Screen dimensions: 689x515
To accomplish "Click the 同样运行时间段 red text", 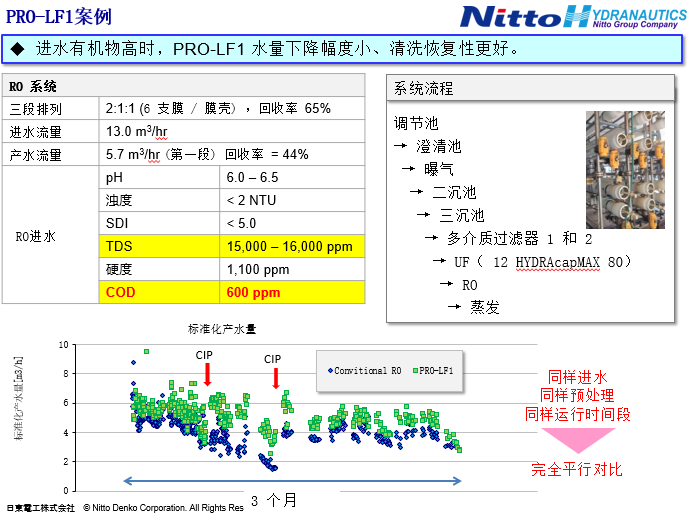I will (577, 414).
